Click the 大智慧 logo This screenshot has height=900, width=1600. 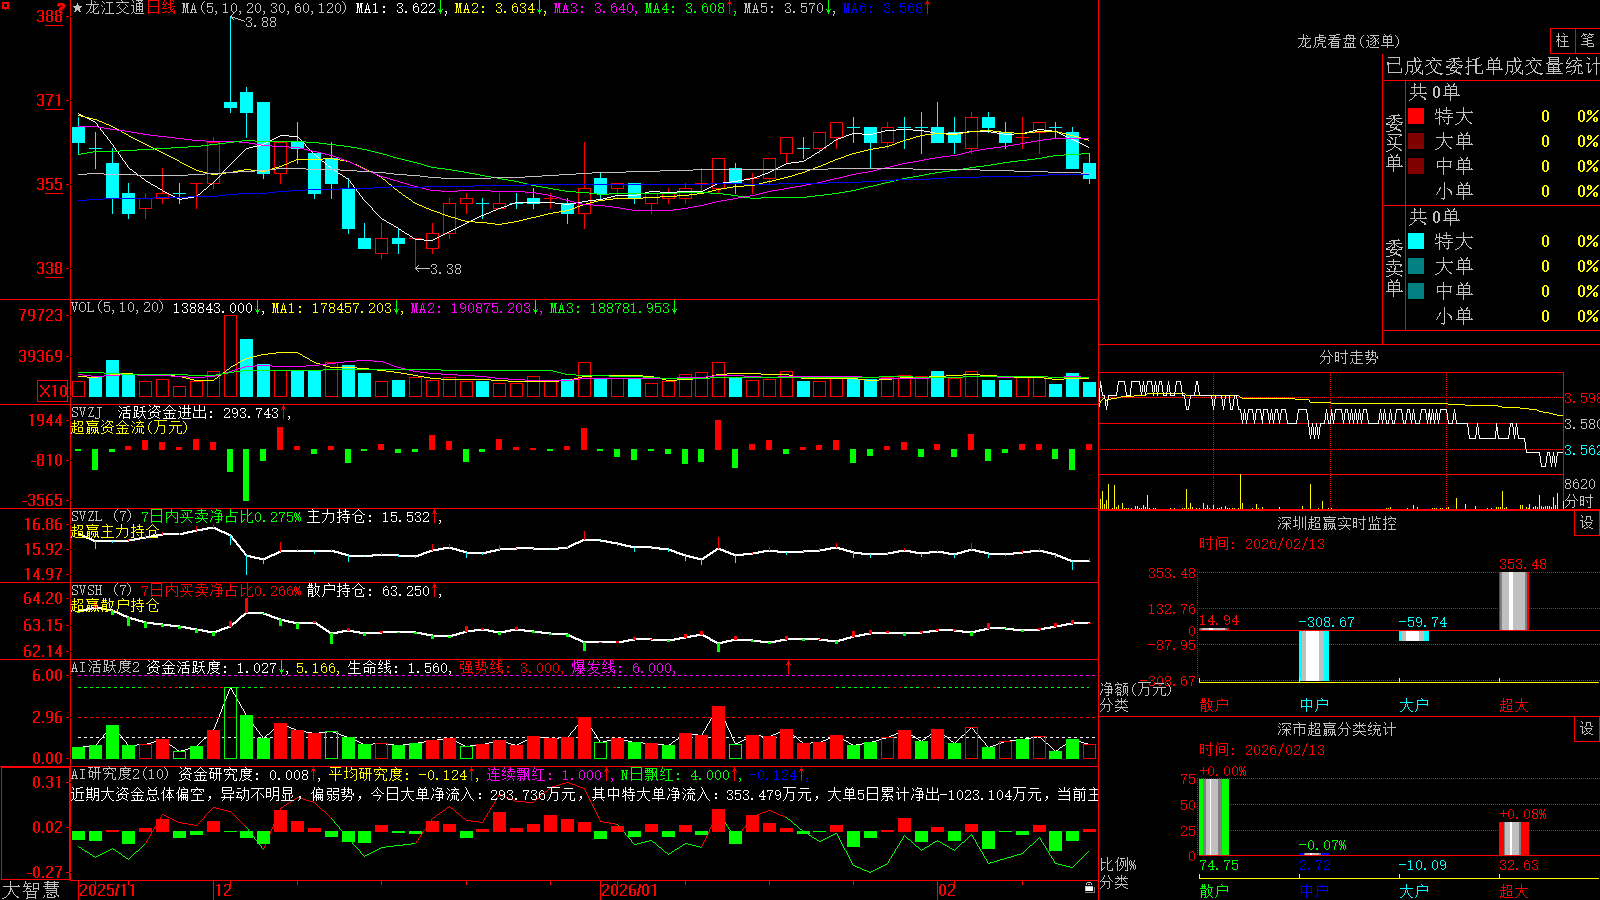(31, 889)
